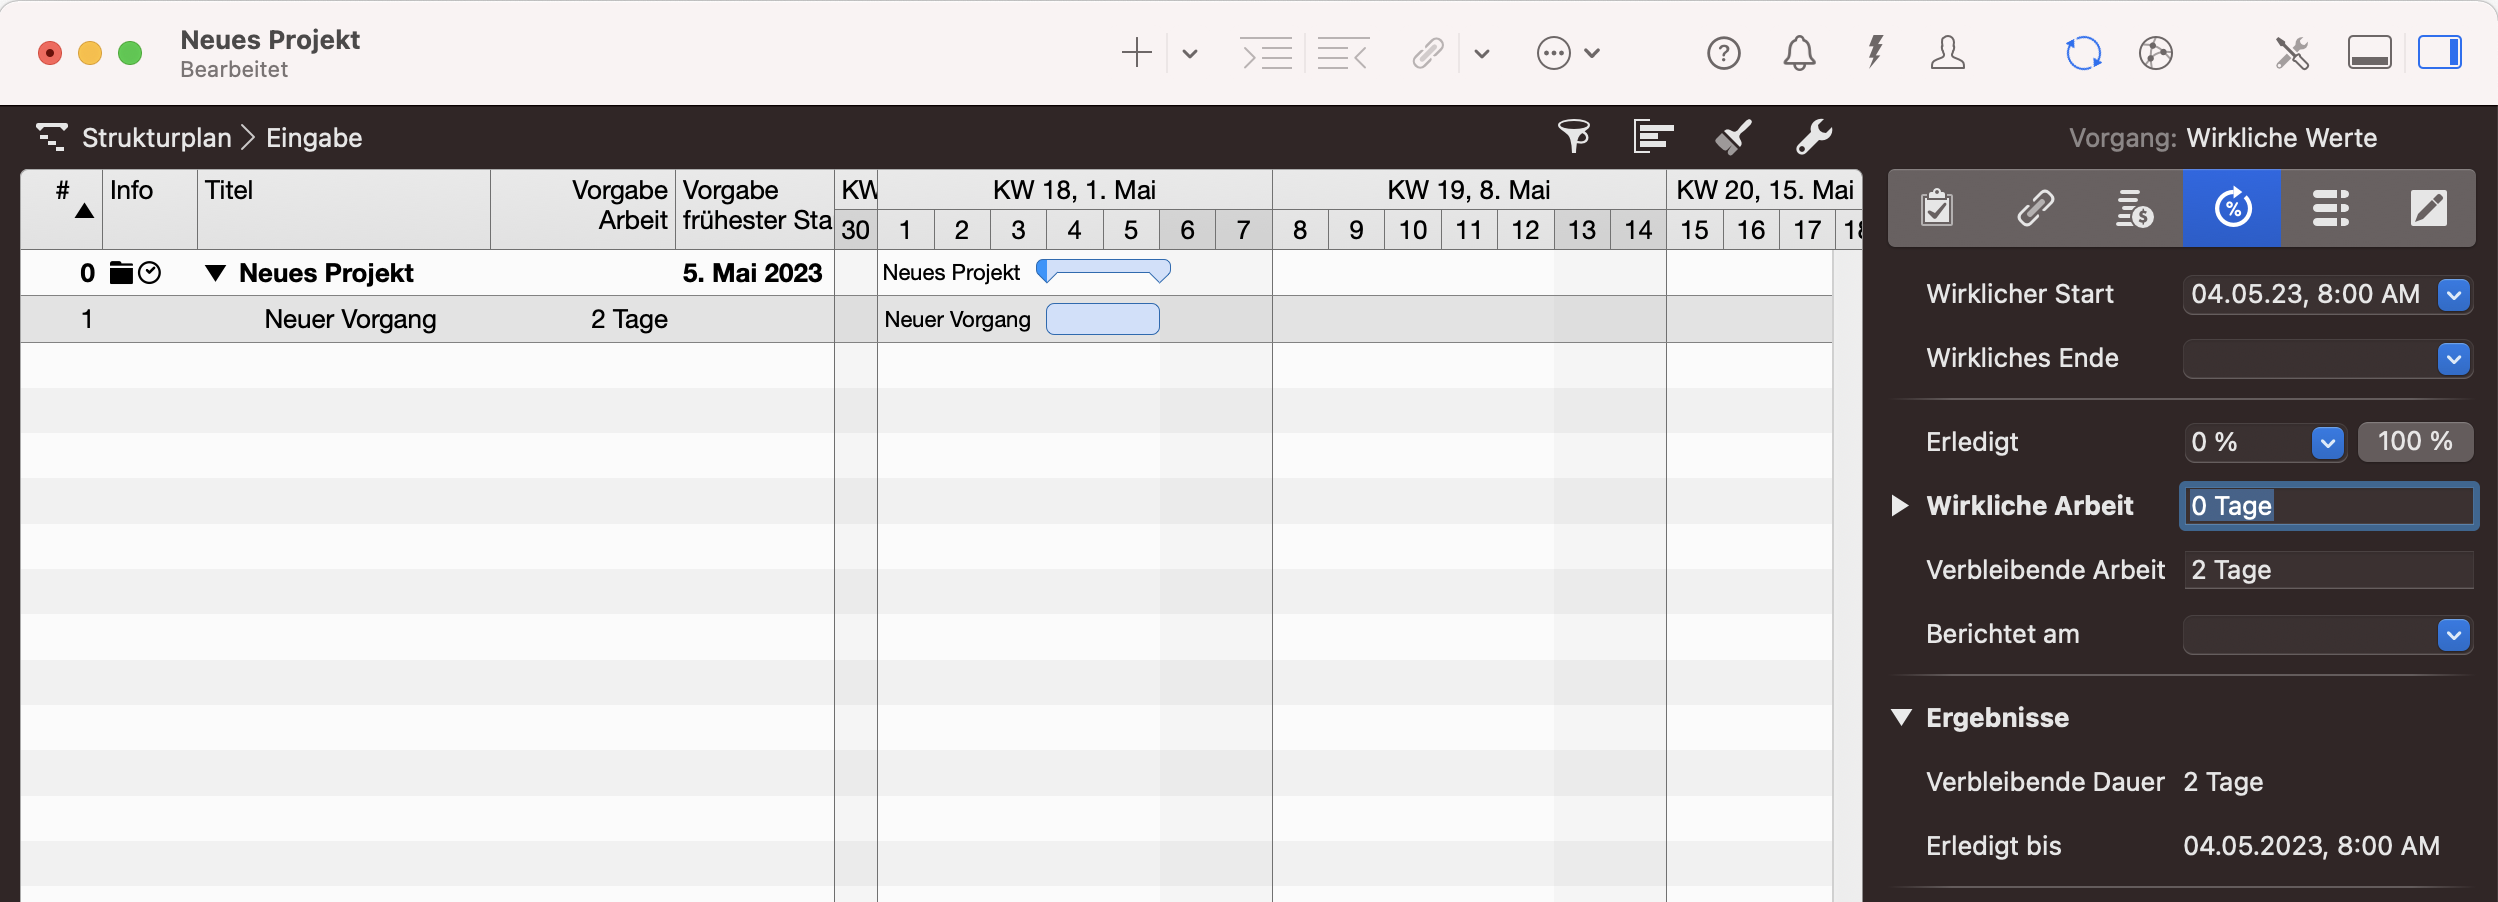Screen dimensions: 2498x902
Task: Click the sync arrows icon
Action: click(x=2083, y=53)
